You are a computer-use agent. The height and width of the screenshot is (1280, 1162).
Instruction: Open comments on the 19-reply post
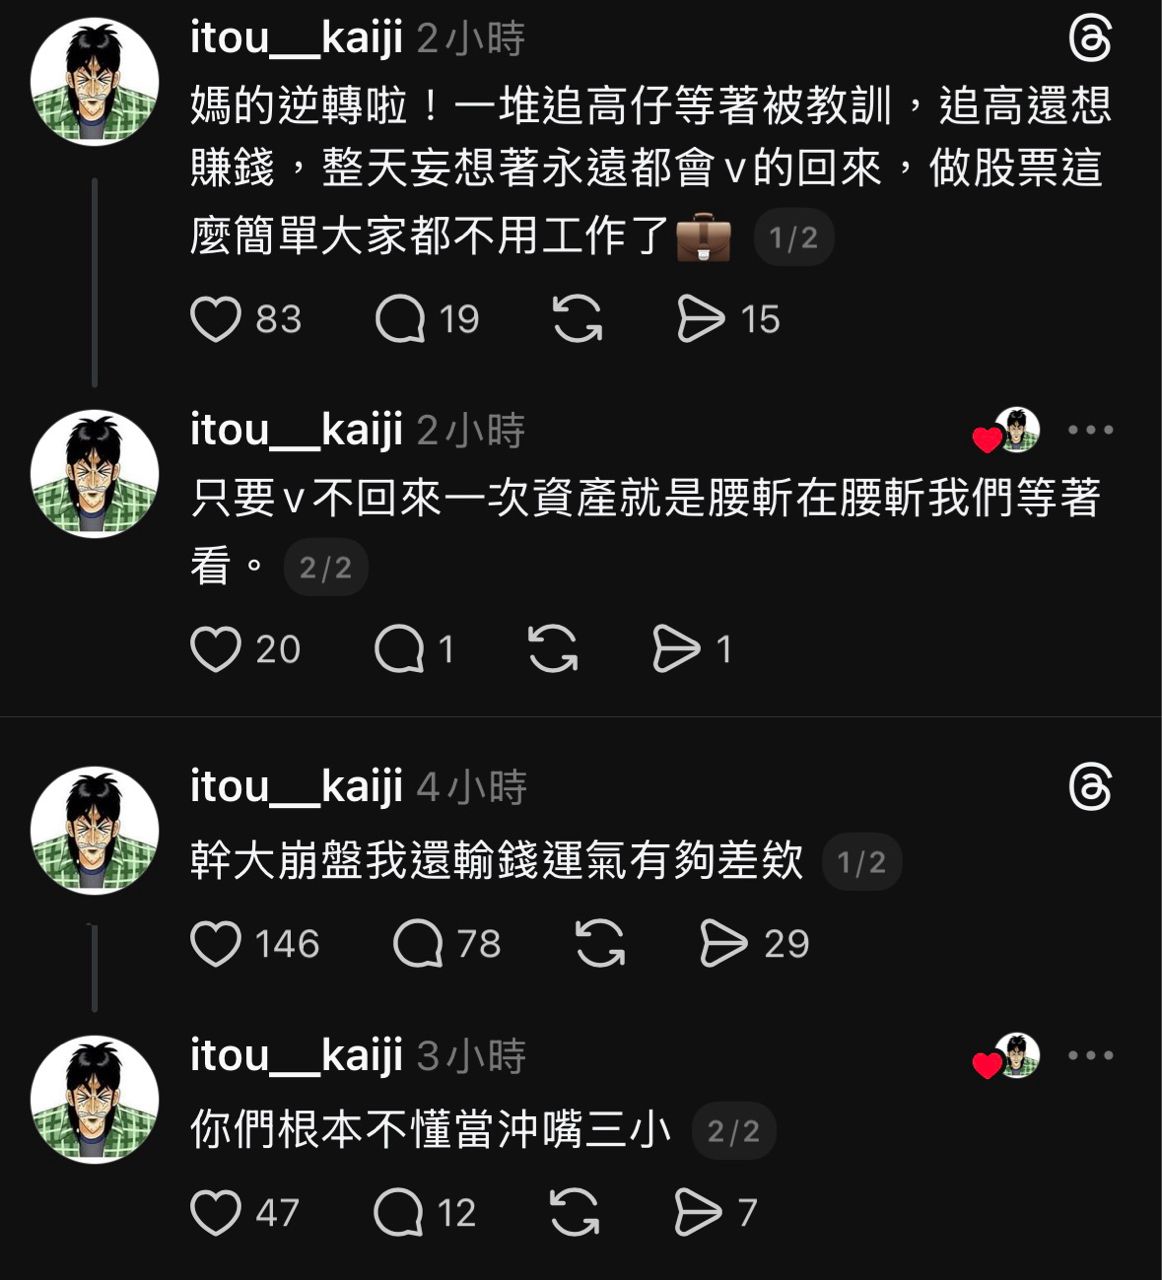(x=400, y=320)
